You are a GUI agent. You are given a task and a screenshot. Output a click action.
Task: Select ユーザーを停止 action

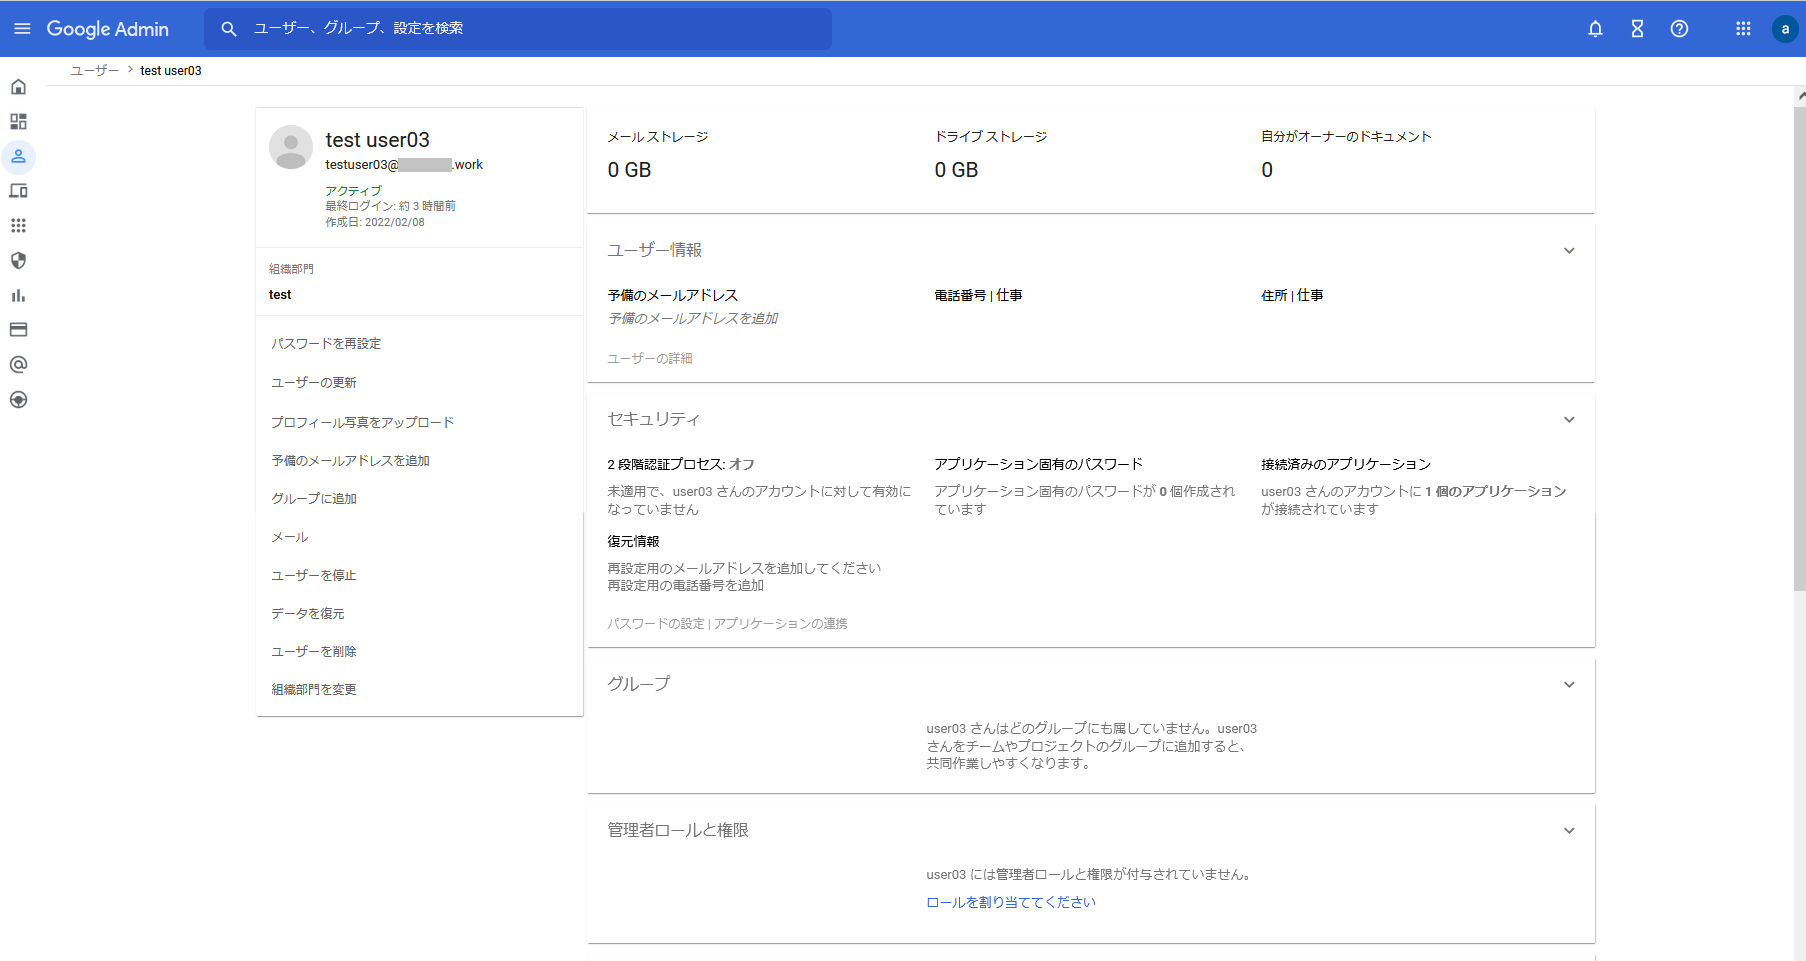[314, 576]
